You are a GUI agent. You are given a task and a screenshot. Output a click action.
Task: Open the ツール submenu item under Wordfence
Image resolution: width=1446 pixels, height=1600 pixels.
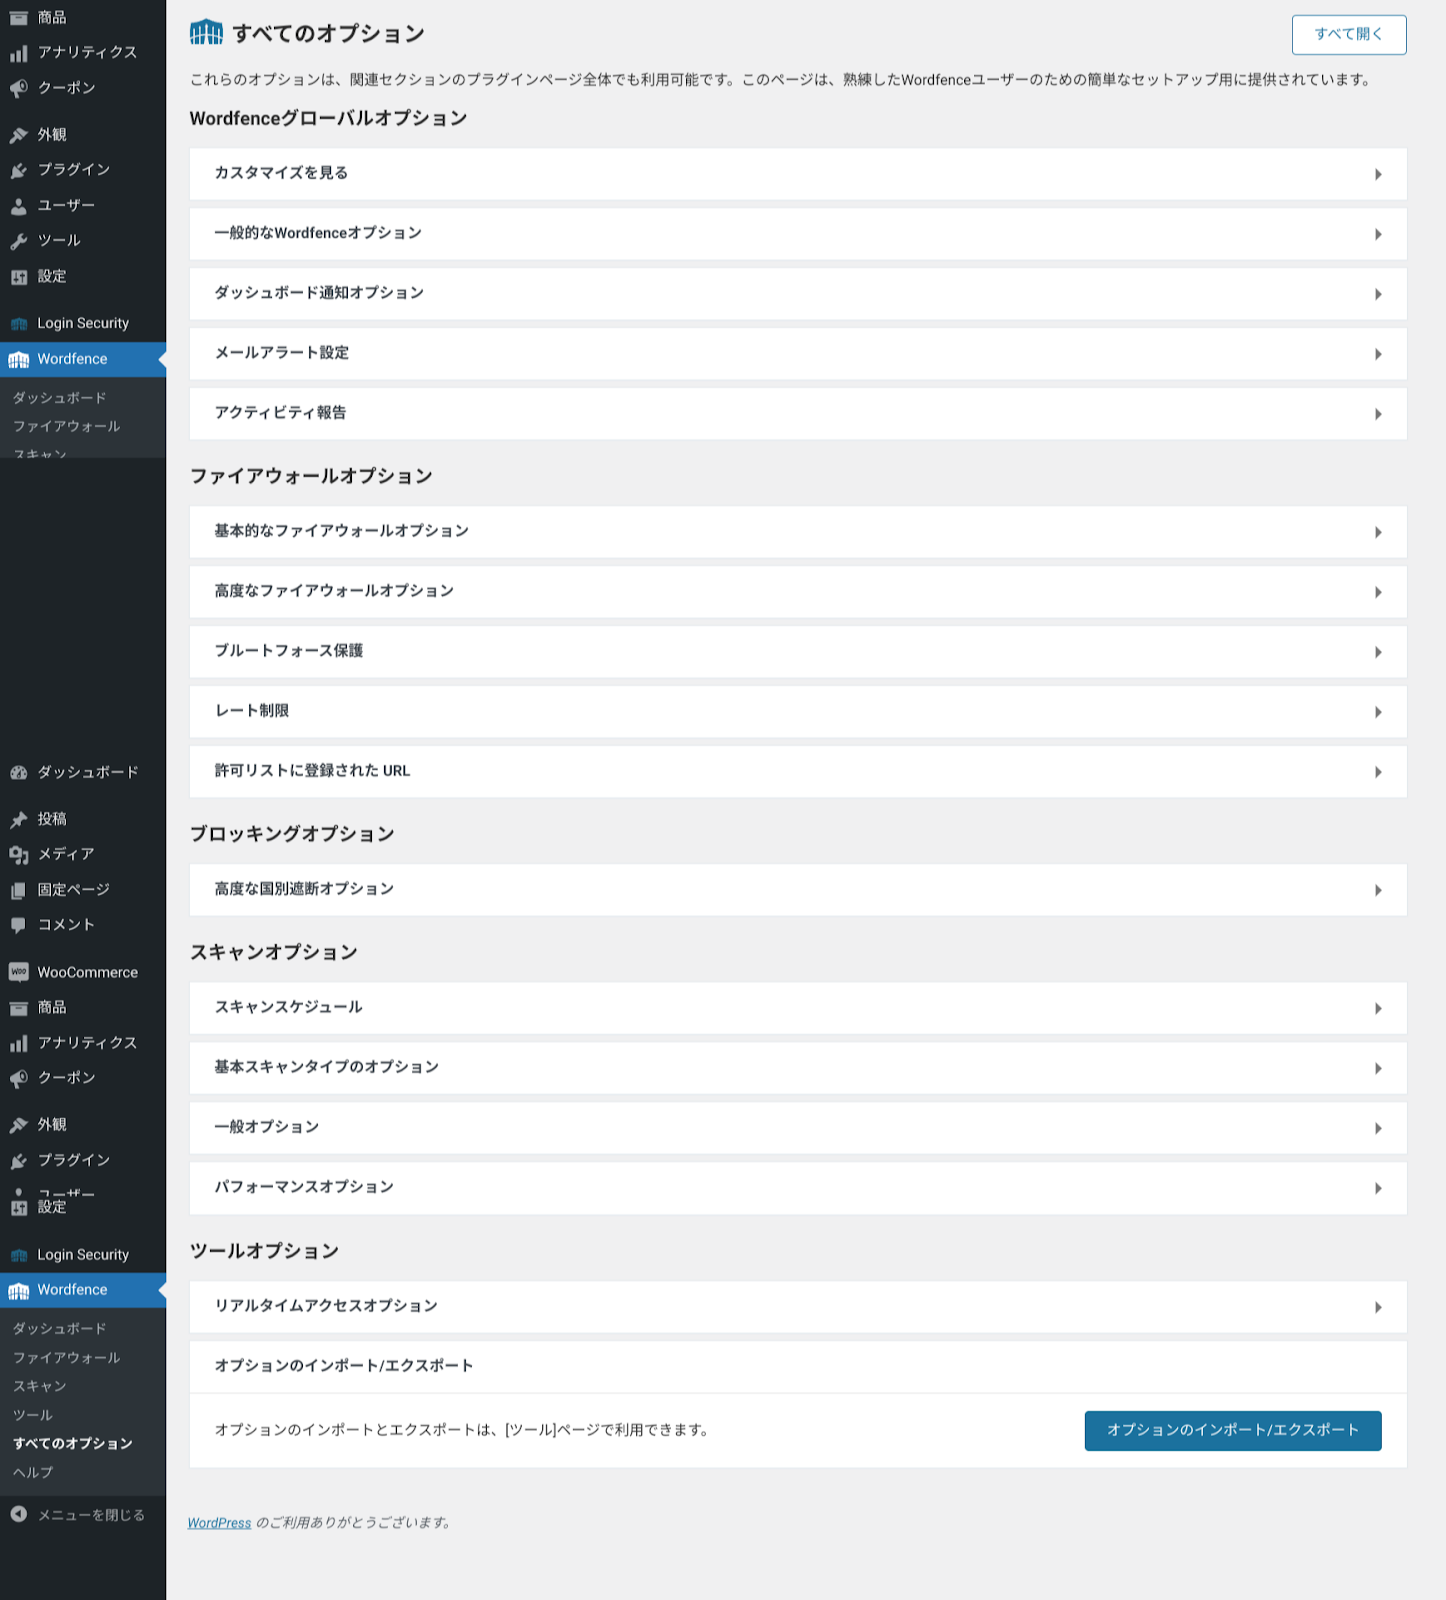[33, 1415]
